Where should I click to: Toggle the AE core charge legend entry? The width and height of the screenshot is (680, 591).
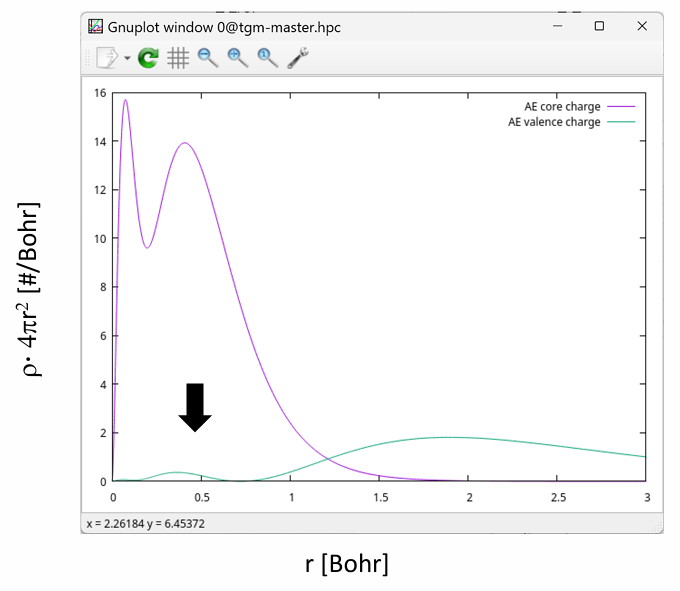coord(562,106)
